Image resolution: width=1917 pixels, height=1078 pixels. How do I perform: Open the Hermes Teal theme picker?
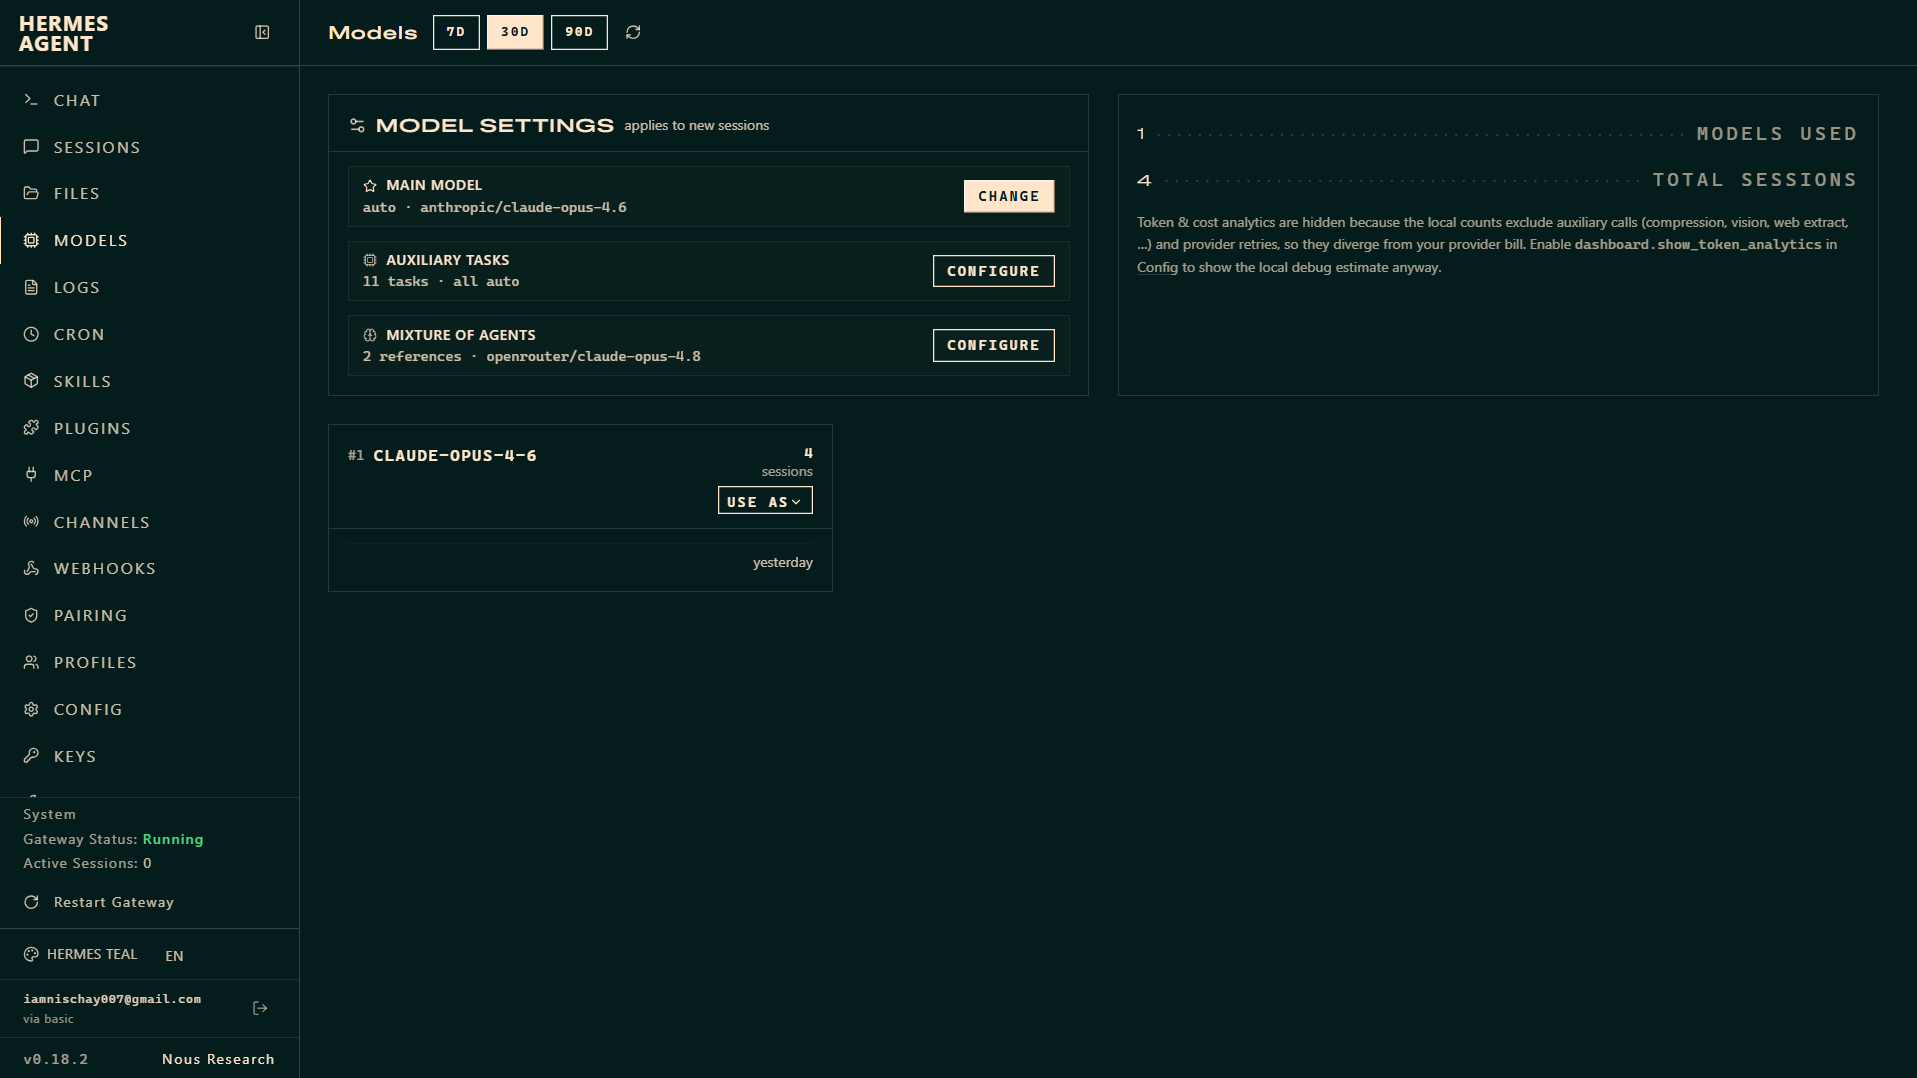pyautogui.click(x=81, y=954)
